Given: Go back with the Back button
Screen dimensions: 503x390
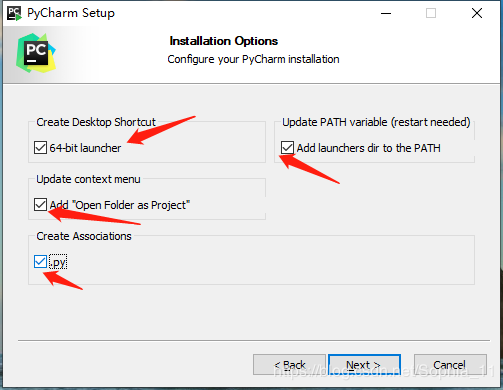Looking at the screenshot, I should (x=289, y=365).
